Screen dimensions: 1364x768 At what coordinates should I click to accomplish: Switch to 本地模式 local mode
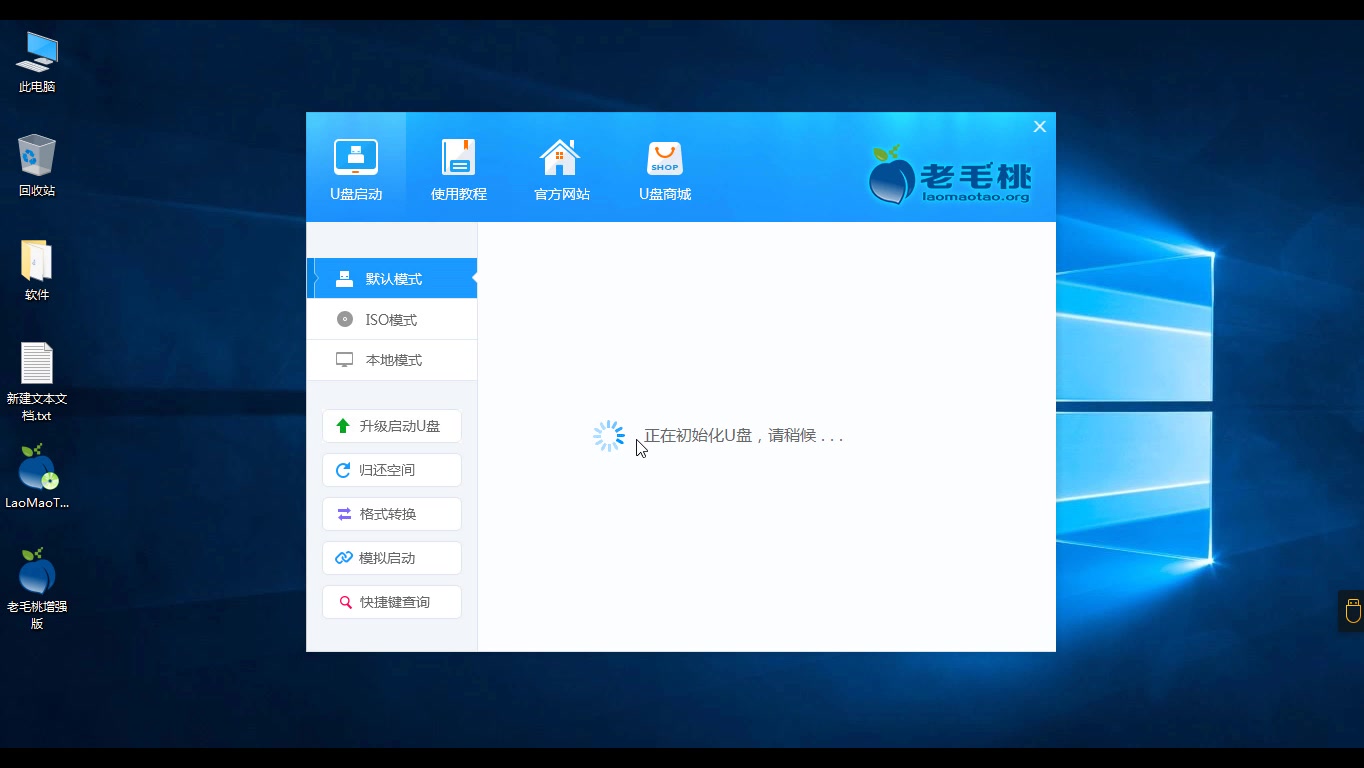click(x=391, y=360)
